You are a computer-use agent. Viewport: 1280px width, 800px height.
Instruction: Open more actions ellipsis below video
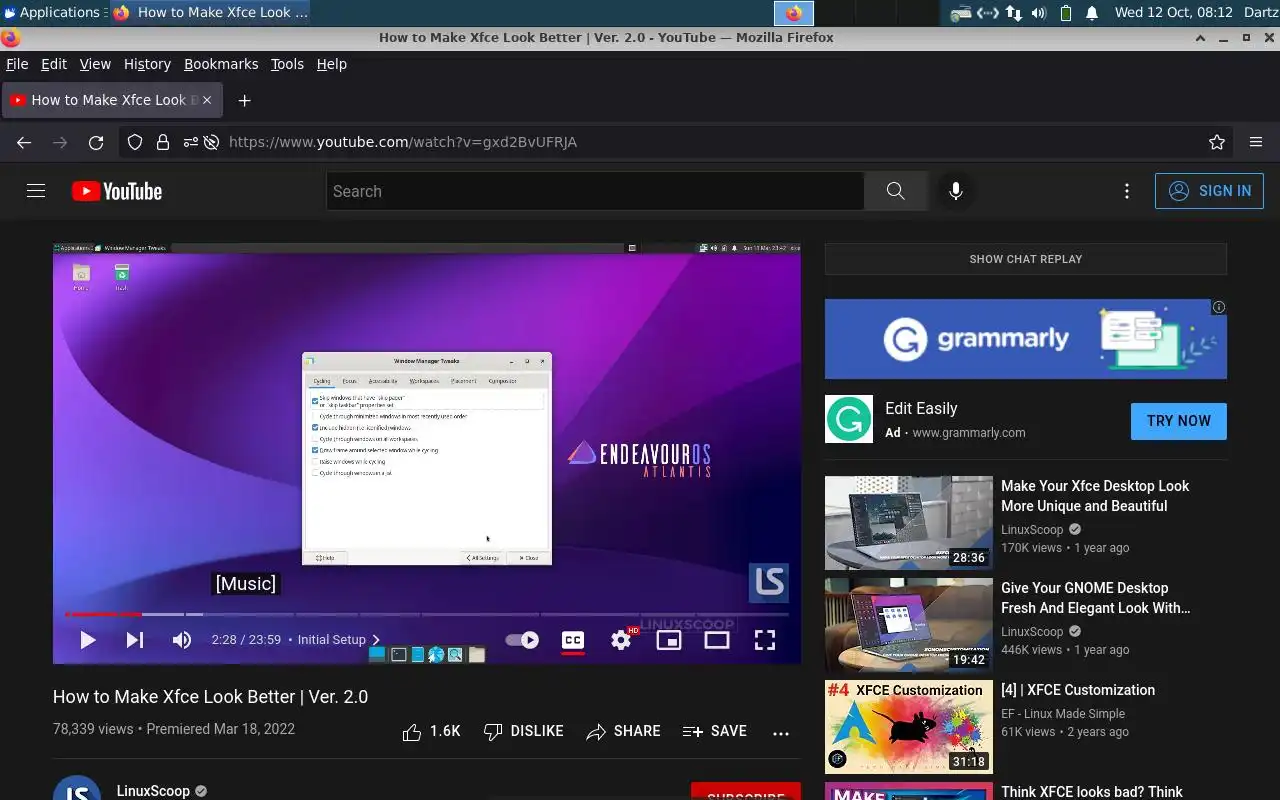[x=781, y=733]
